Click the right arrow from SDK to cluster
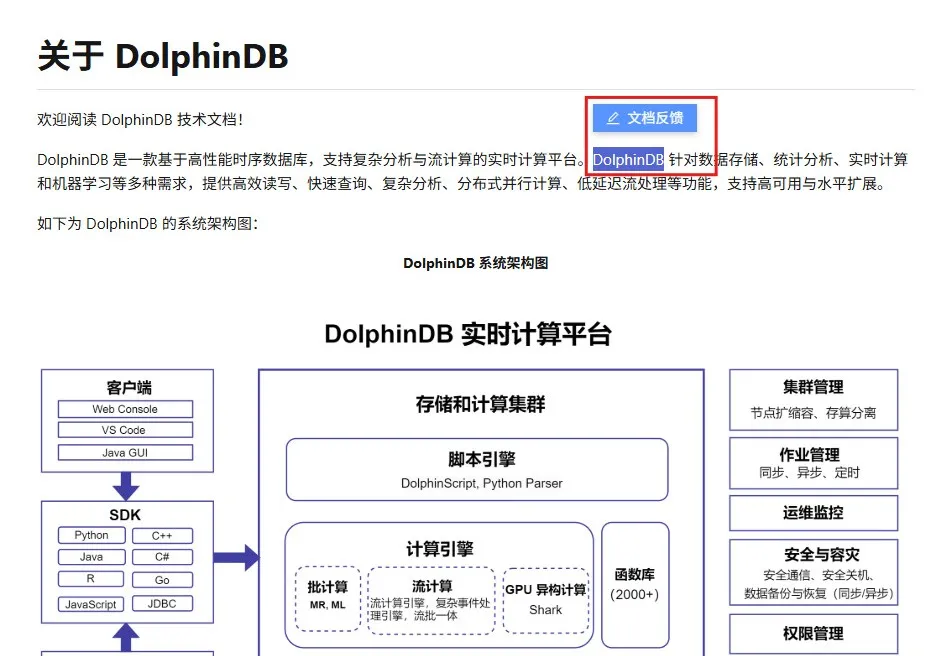Screen dimensions: 934x656 [236, 558]
